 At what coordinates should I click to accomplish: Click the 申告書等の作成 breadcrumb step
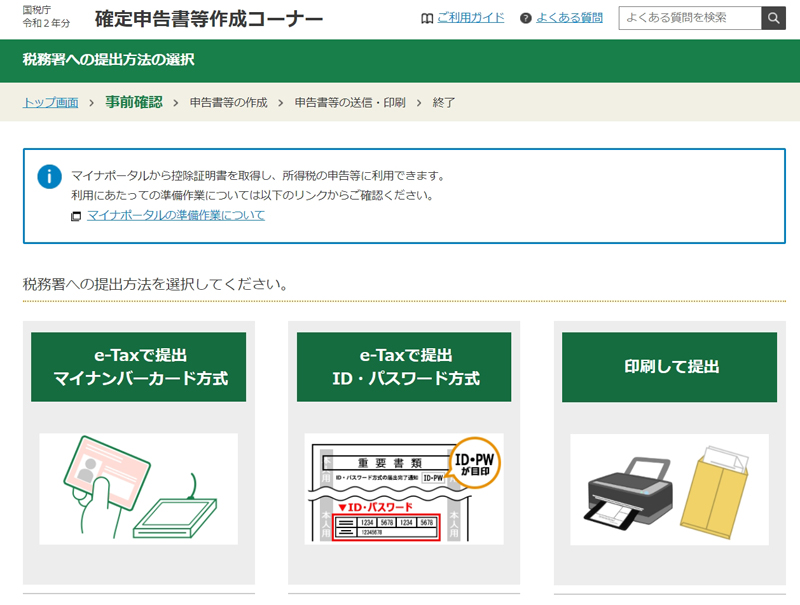pyautogui.click(x=229, y=103)
